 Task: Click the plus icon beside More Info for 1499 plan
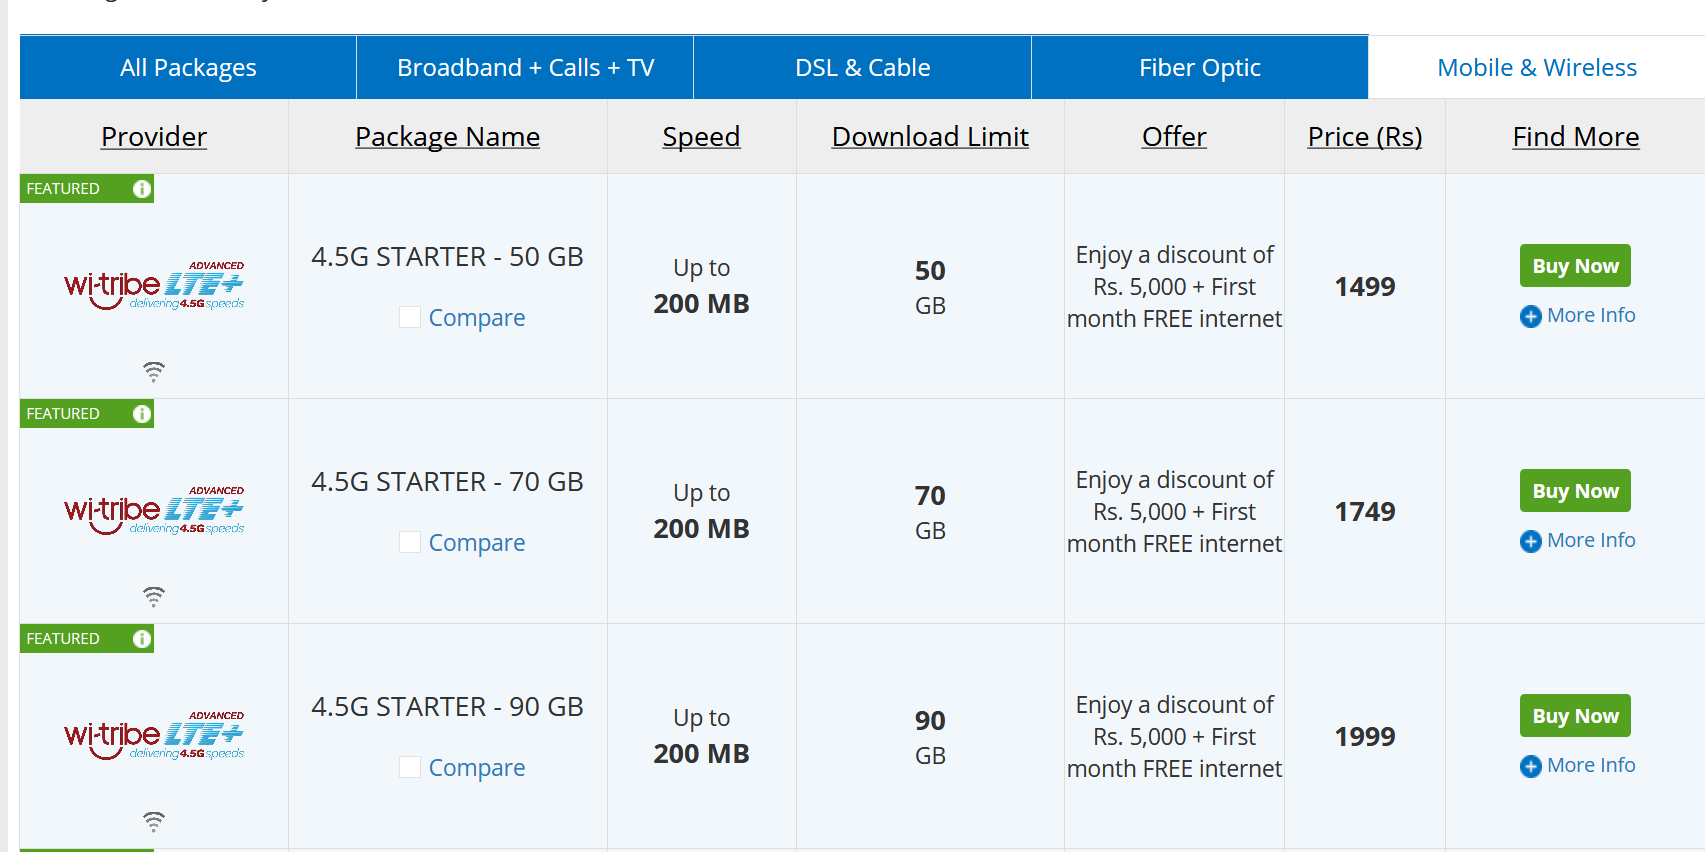(1531, 317)
